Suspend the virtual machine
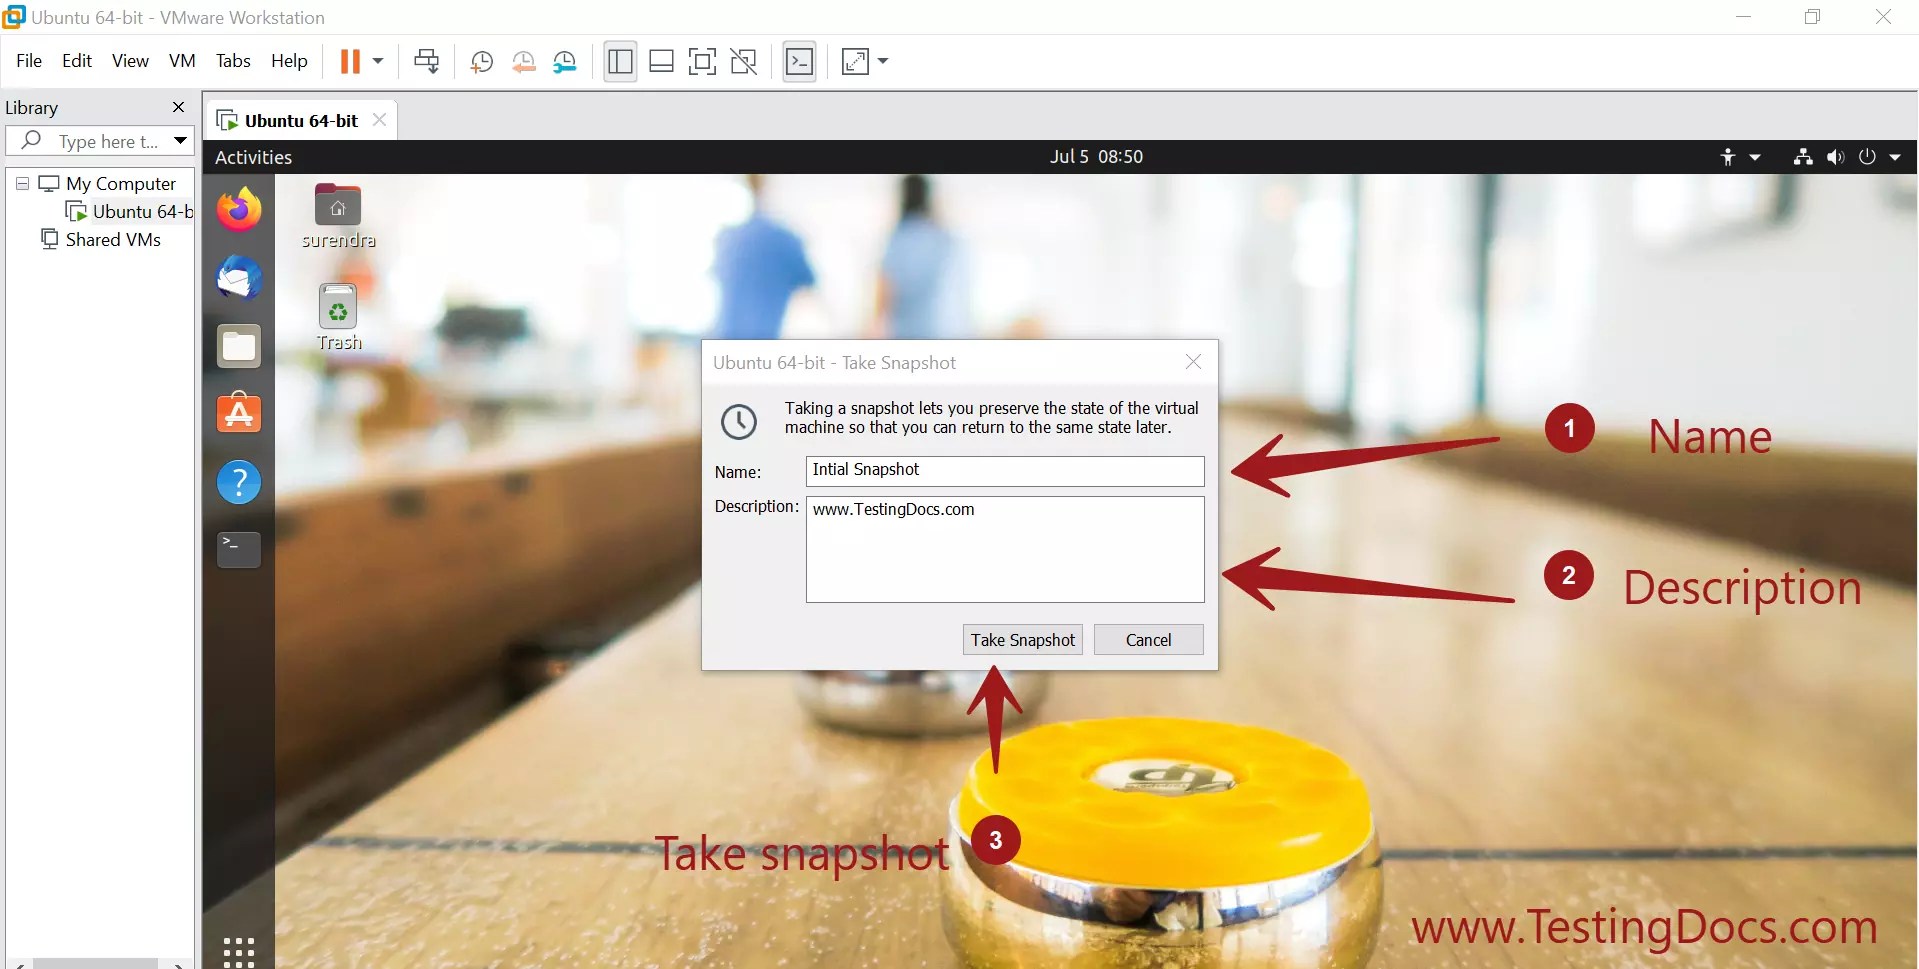 click(353, 61)
